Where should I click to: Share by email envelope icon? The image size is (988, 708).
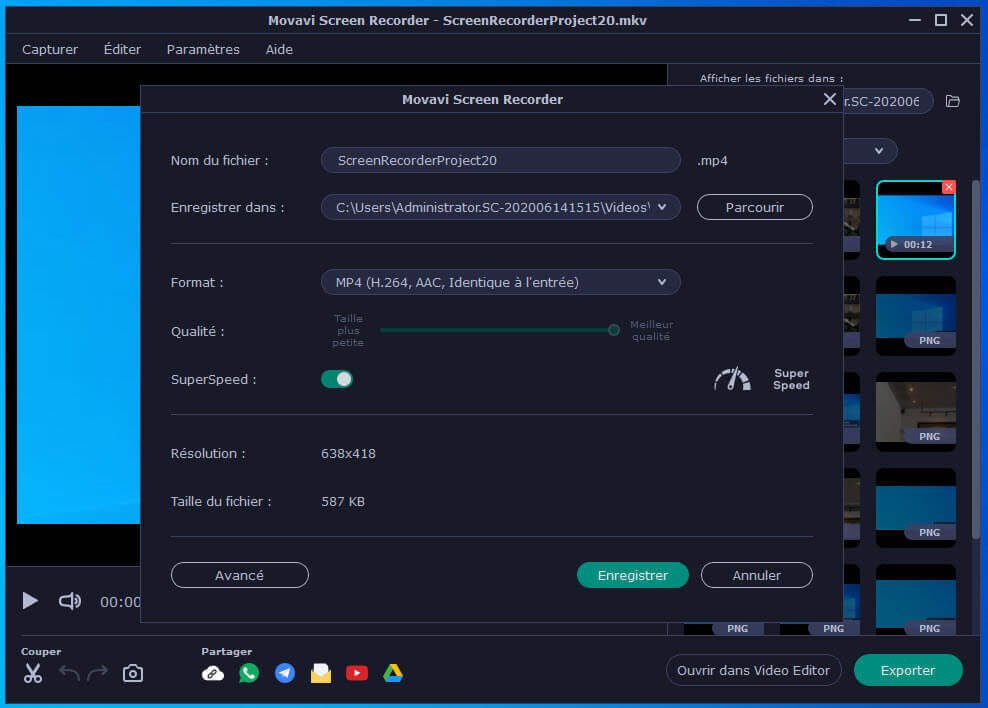[x=321, y=673]
